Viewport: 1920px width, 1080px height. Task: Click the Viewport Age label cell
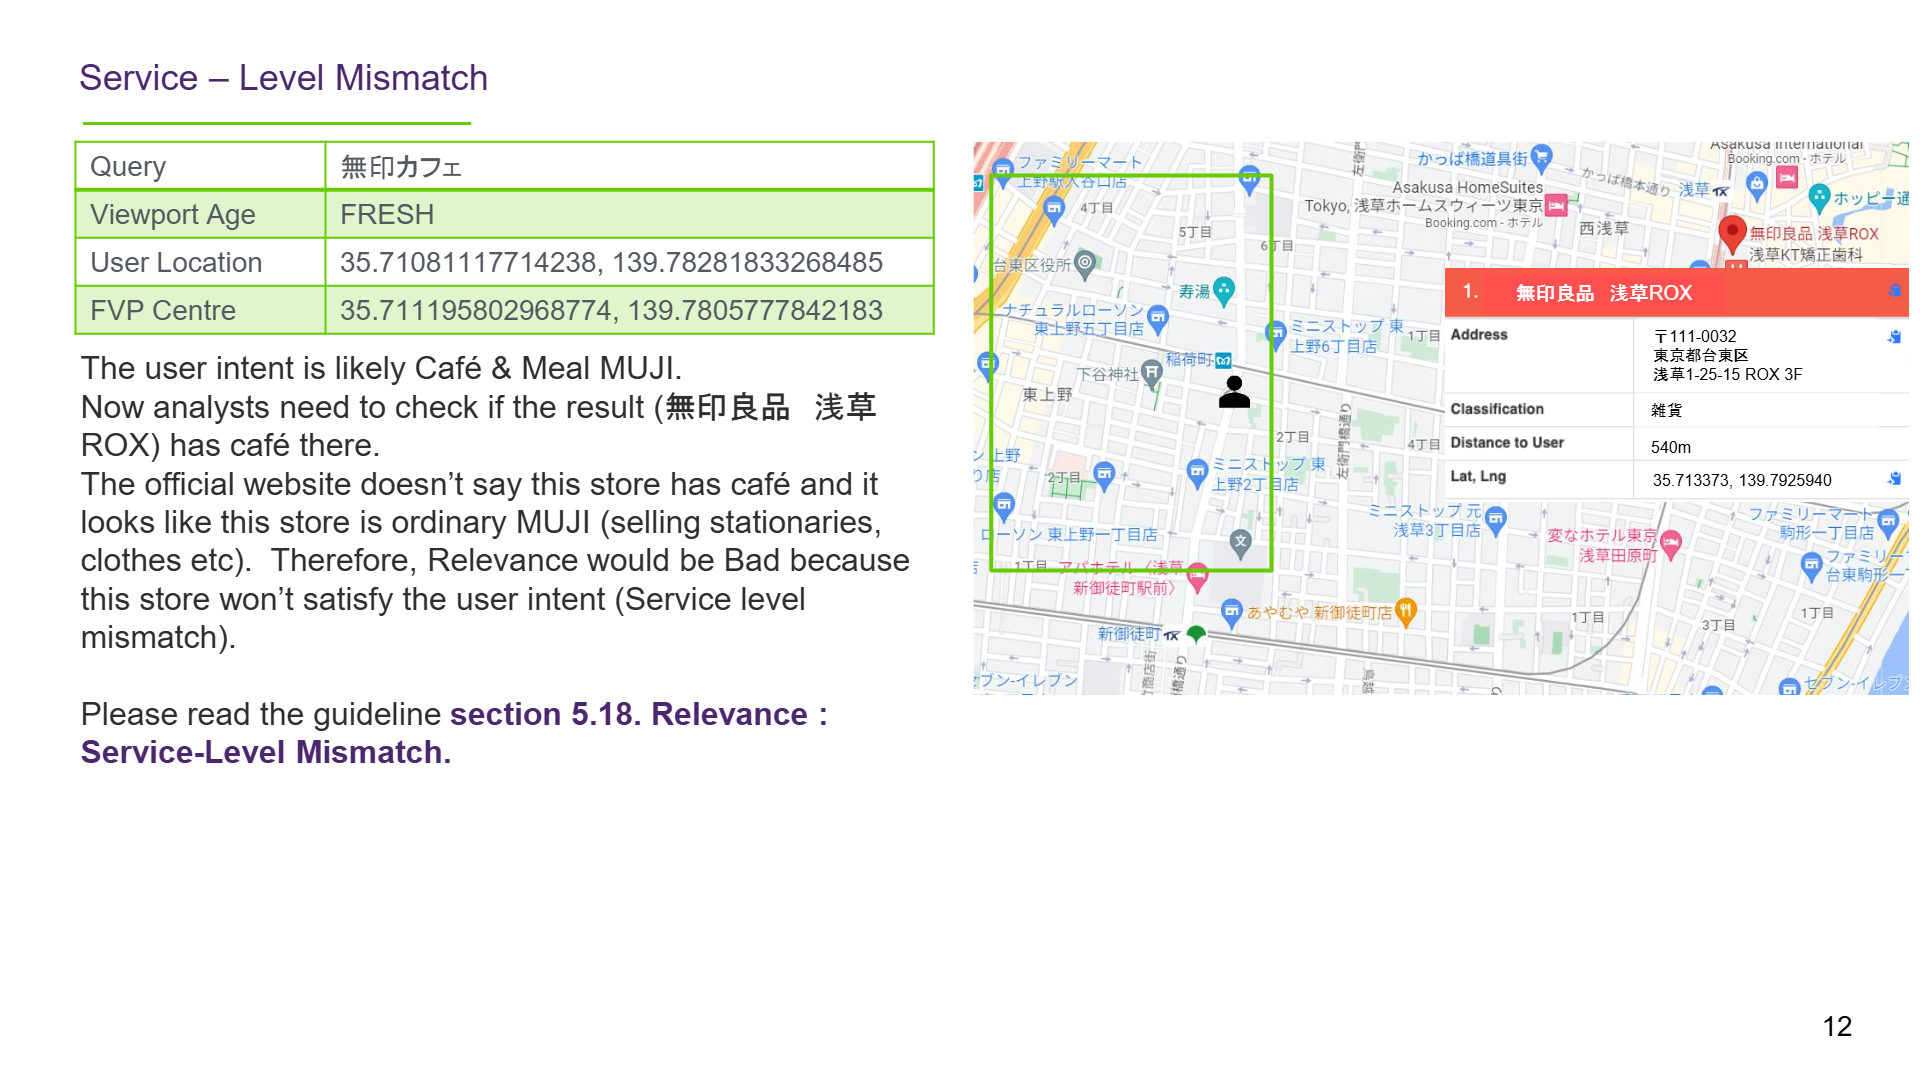pos(200,215)
